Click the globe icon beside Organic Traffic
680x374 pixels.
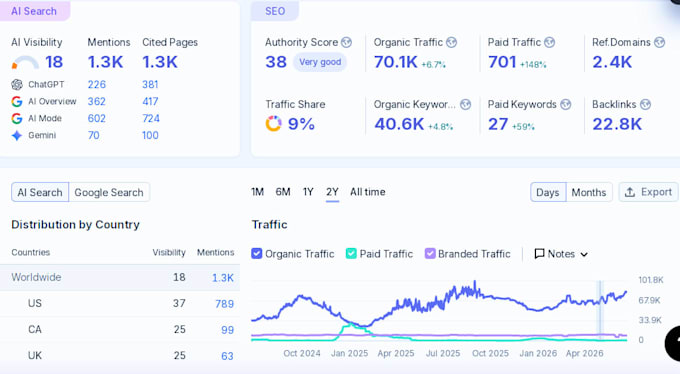[x=451, y=42]
